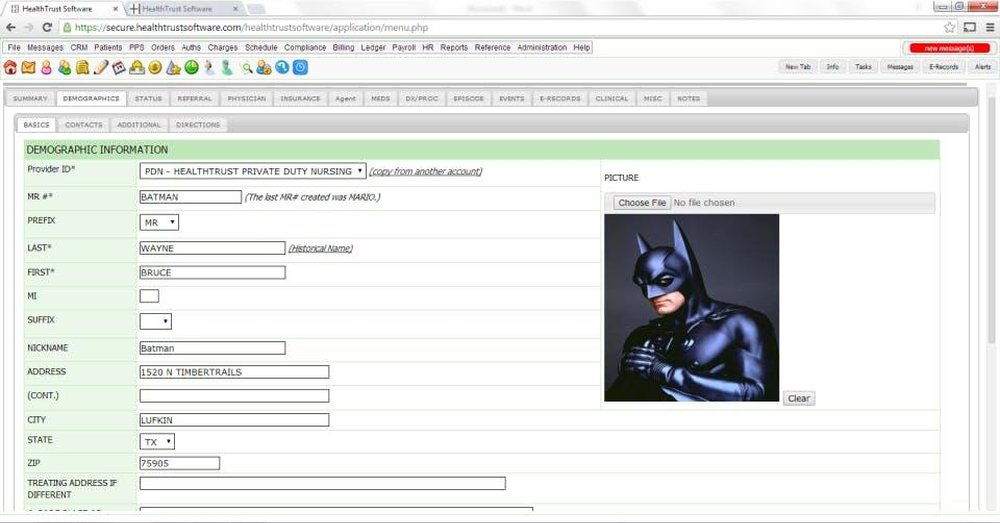Viewport: 1000px width, 523px height.
Task: Open the STATE dropdown showing TX
Action: point(157,441)
